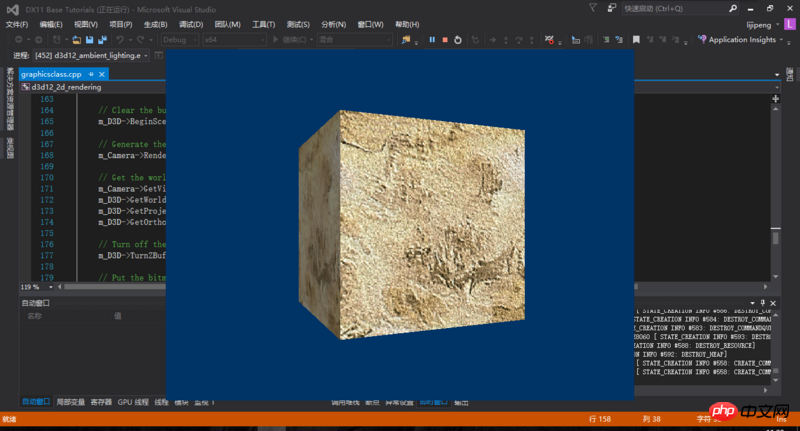Toggle pin on graphicsclass.cpp tab
This screenshot has width=800, height=431.
[91, 75]
